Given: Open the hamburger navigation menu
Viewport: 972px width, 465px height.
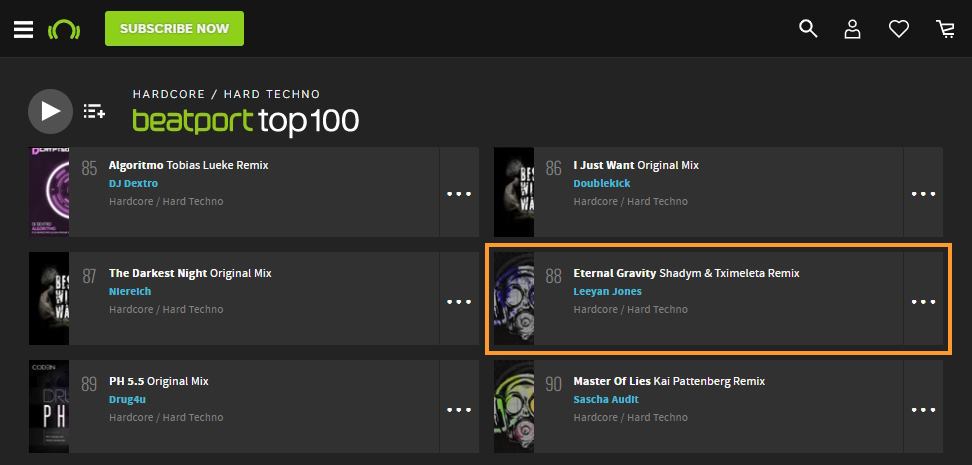Looking at the screenshot, I should (24, 29).
